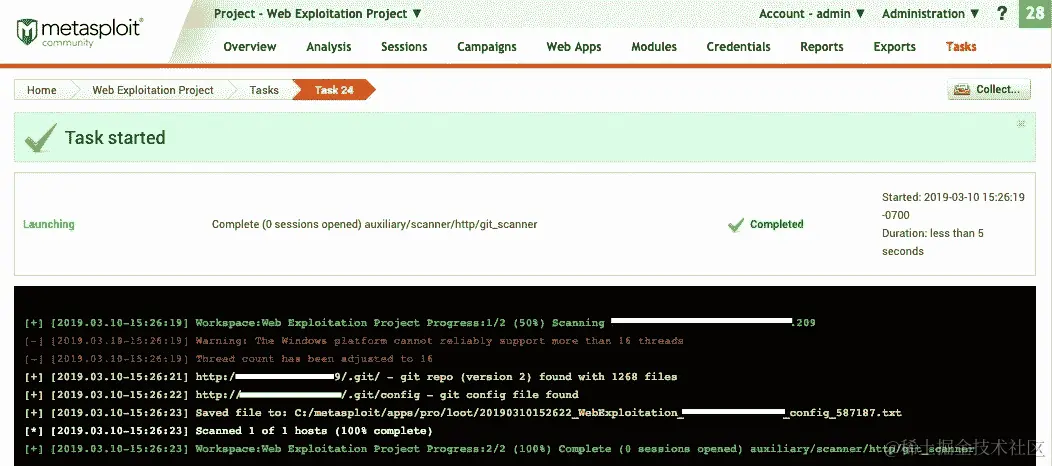
Task: Click the log line git config file found
Action: point(301,394)
